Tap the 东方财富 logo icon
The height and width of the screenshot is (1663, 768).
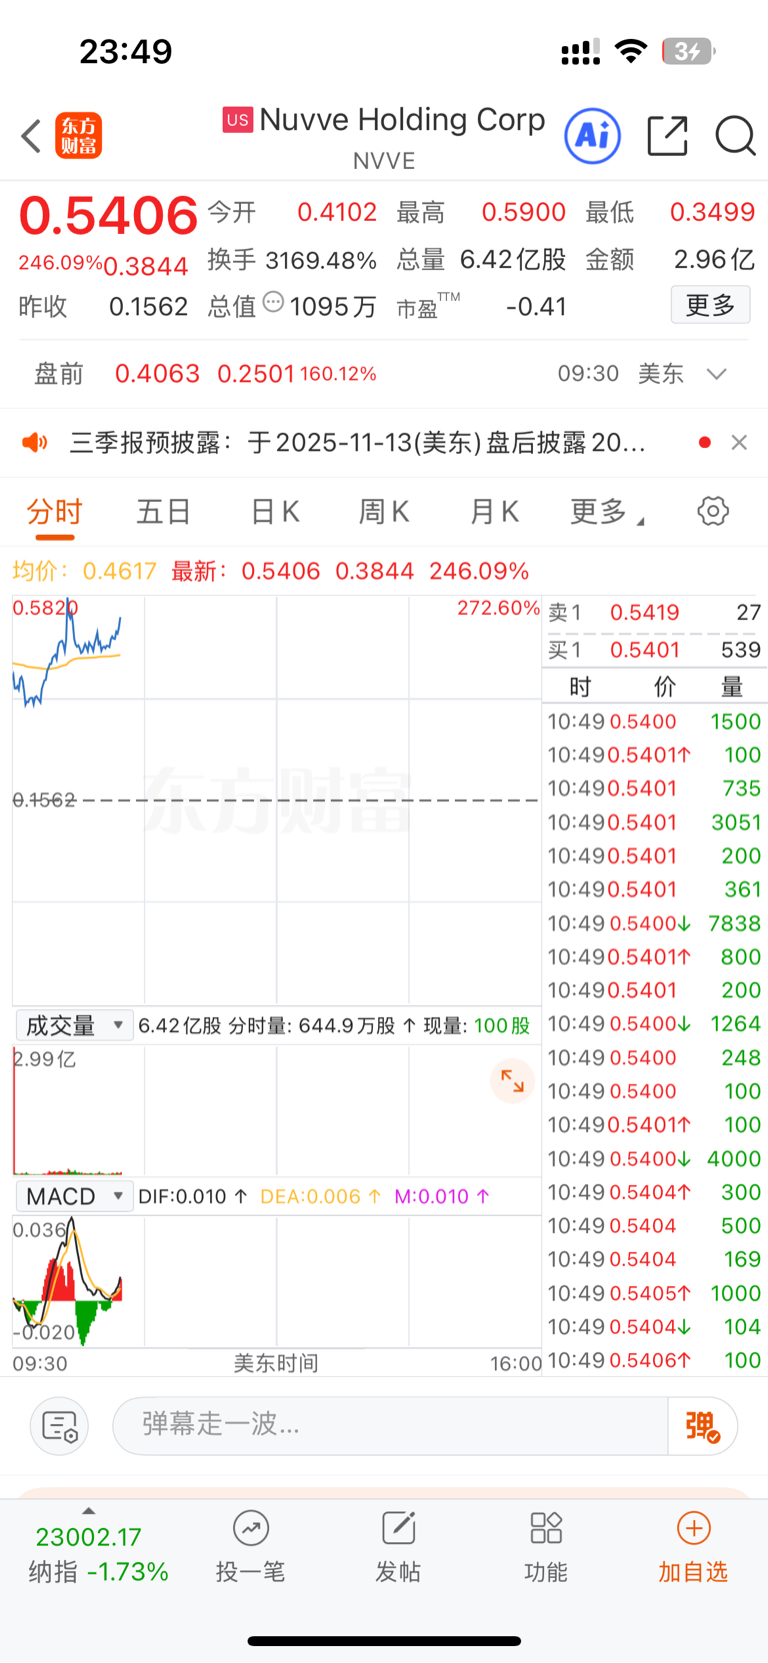pos(78,136)
